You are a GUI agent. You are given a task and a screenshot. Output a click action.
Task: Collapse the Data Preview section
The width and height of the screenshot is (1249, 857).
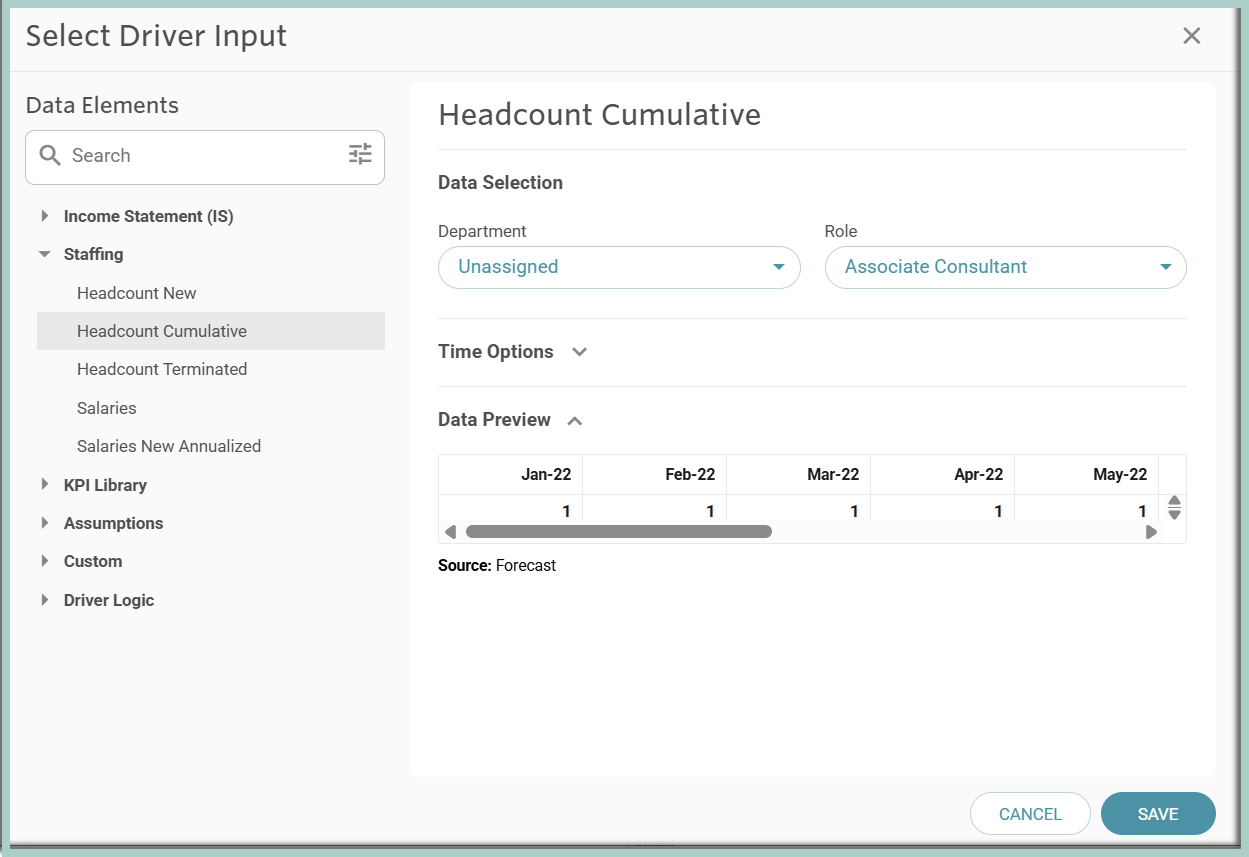click(x=575, y=420)
